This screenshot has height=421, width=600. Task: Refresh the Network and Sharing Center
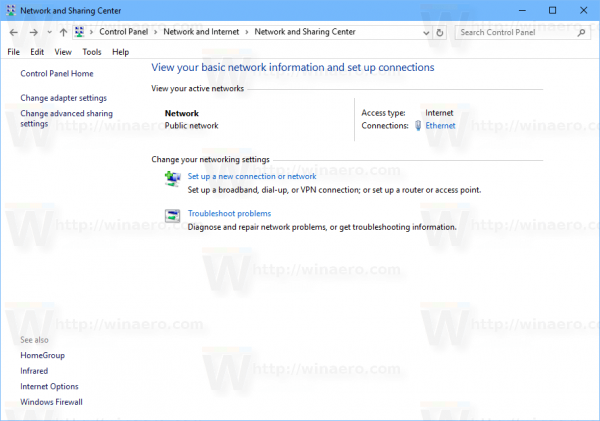tap(440, 33)
